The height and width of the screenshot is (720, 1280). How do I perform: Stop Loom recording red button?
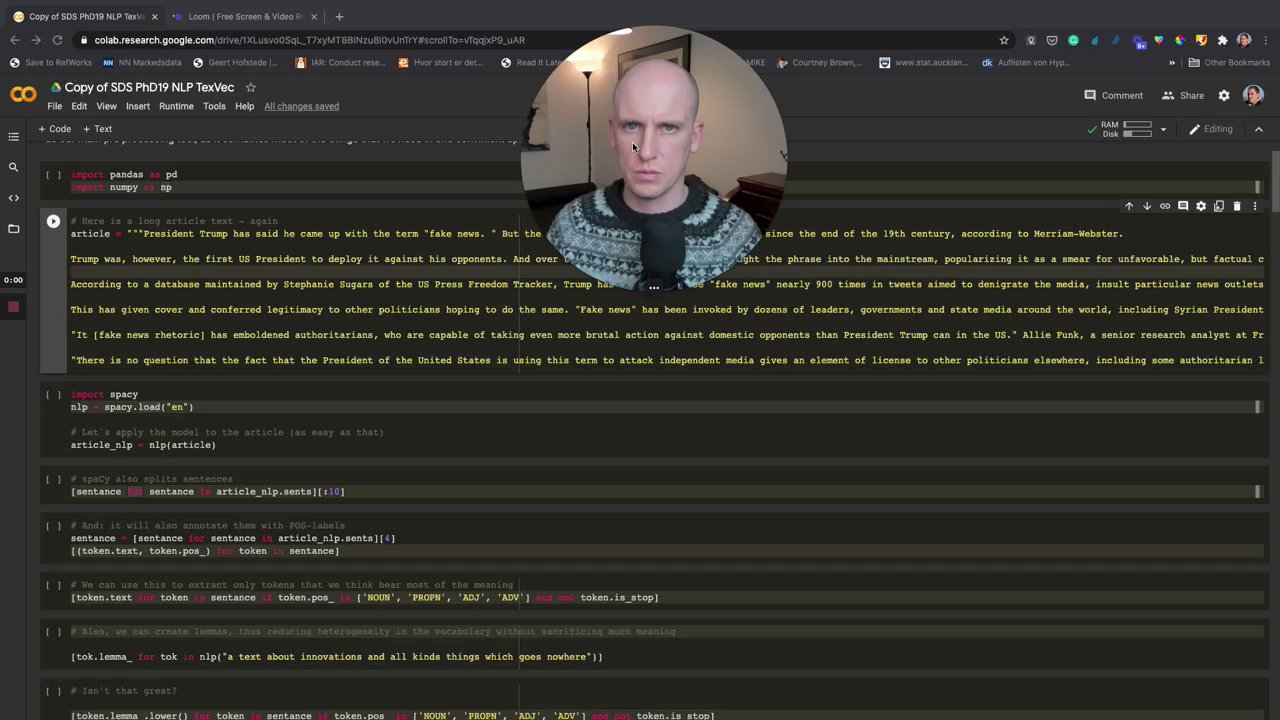click(x=13, y=307)
